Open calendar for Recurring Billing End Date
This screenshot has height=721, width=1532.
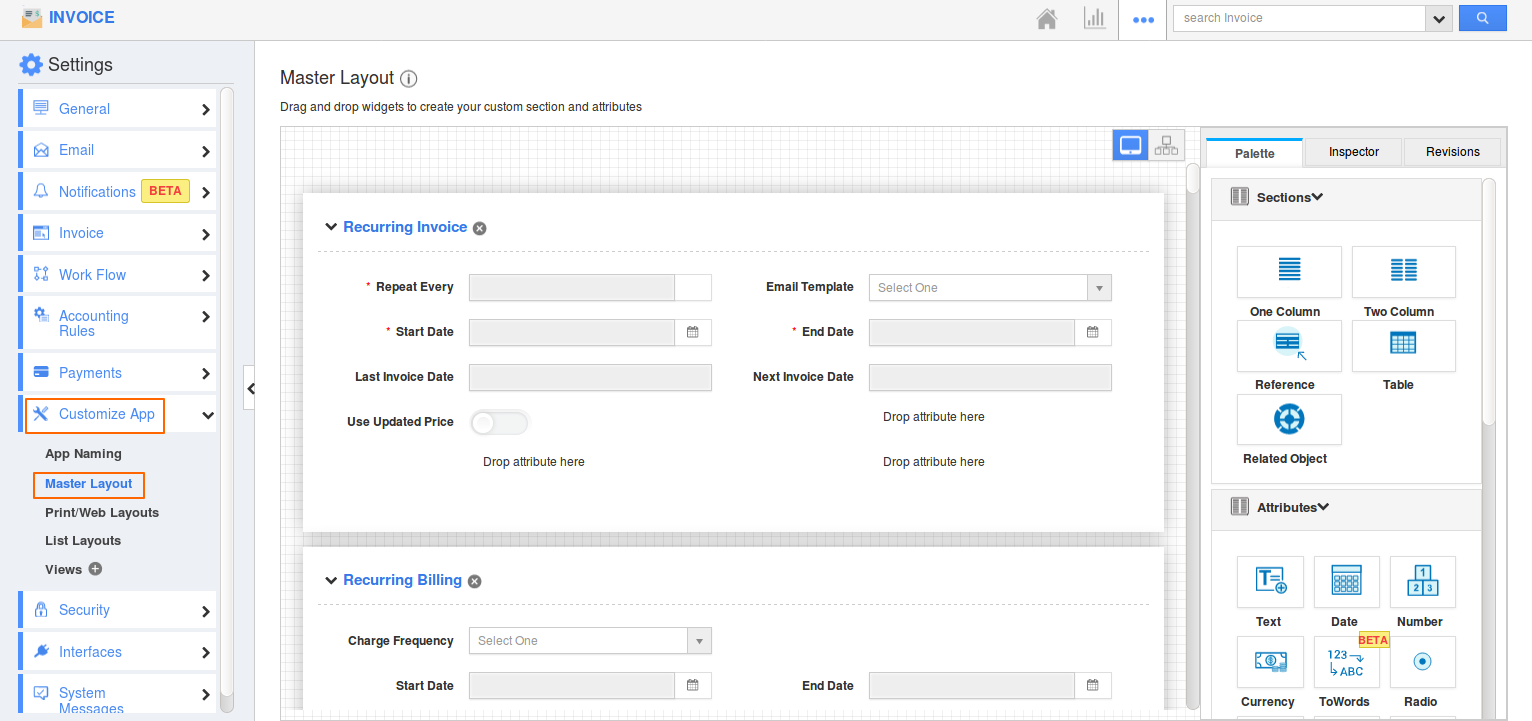coord(1093,686)
